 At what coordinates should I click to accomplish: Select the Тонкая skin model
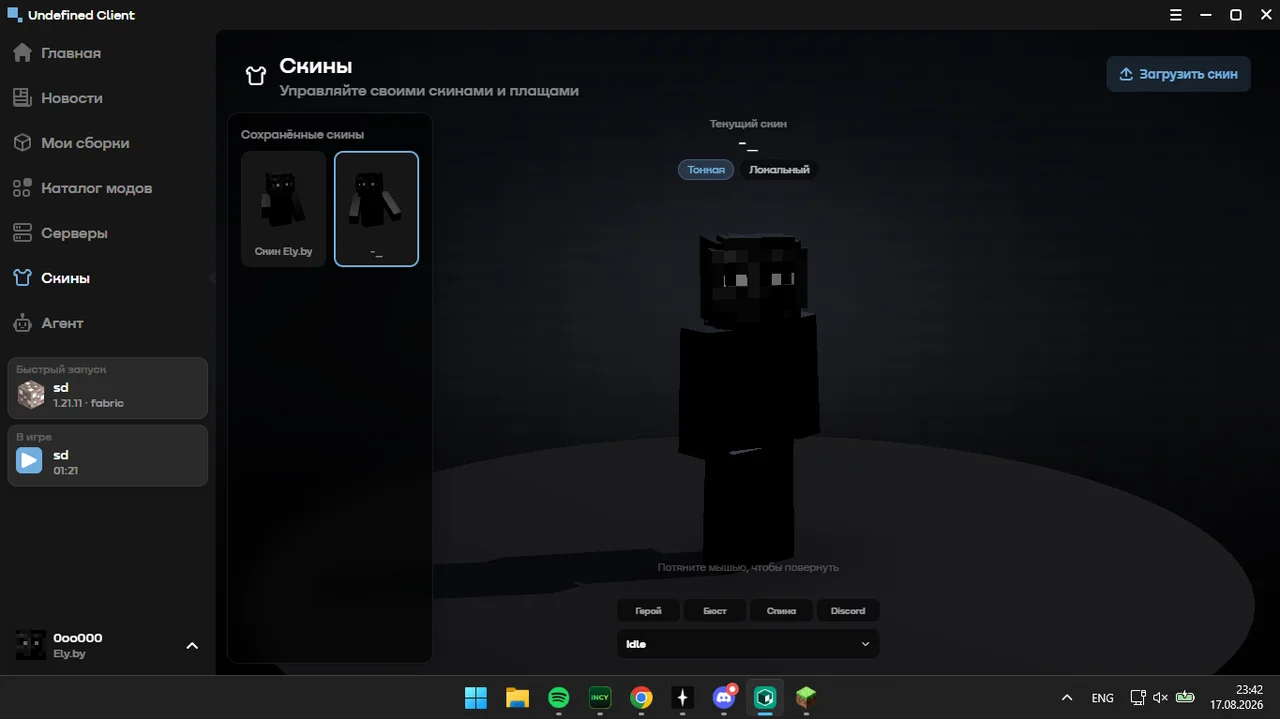click(706, 170)
